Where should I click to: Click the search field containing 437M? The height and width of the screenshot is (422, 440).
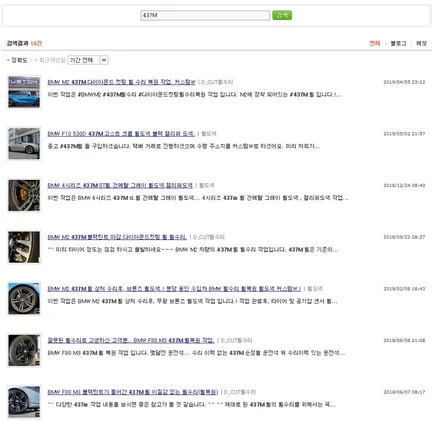tap(205, 15)
